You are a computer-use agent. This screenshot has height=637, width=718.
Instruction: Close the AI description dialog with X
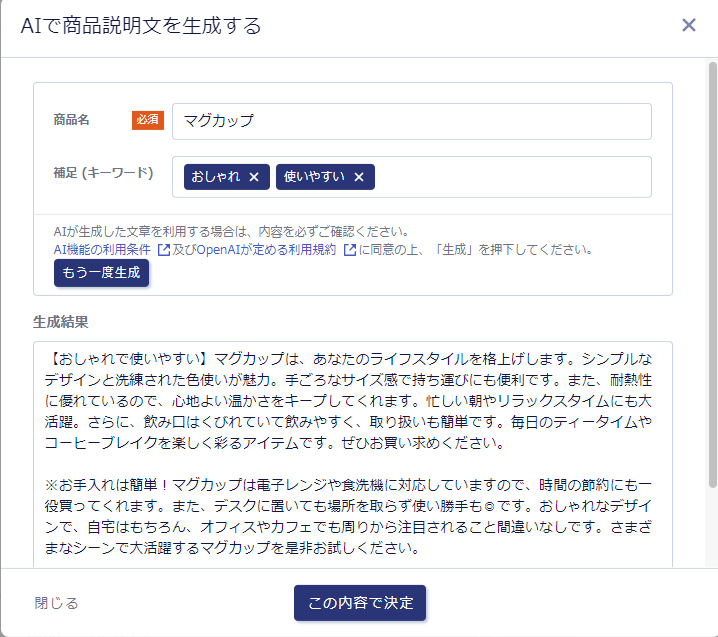coord(689,25)
